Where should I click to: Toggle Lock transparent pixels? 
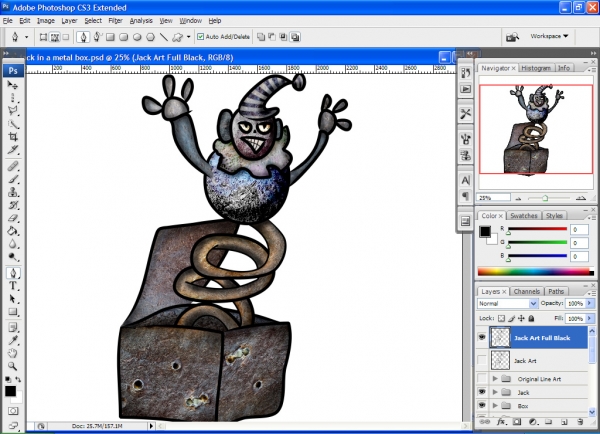pyautogui.click(x=501, y=318)
